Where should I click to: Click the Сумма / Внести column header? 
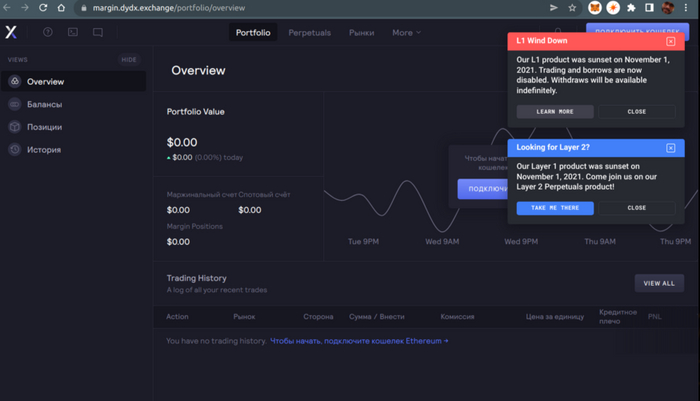[x=377, y=317]
